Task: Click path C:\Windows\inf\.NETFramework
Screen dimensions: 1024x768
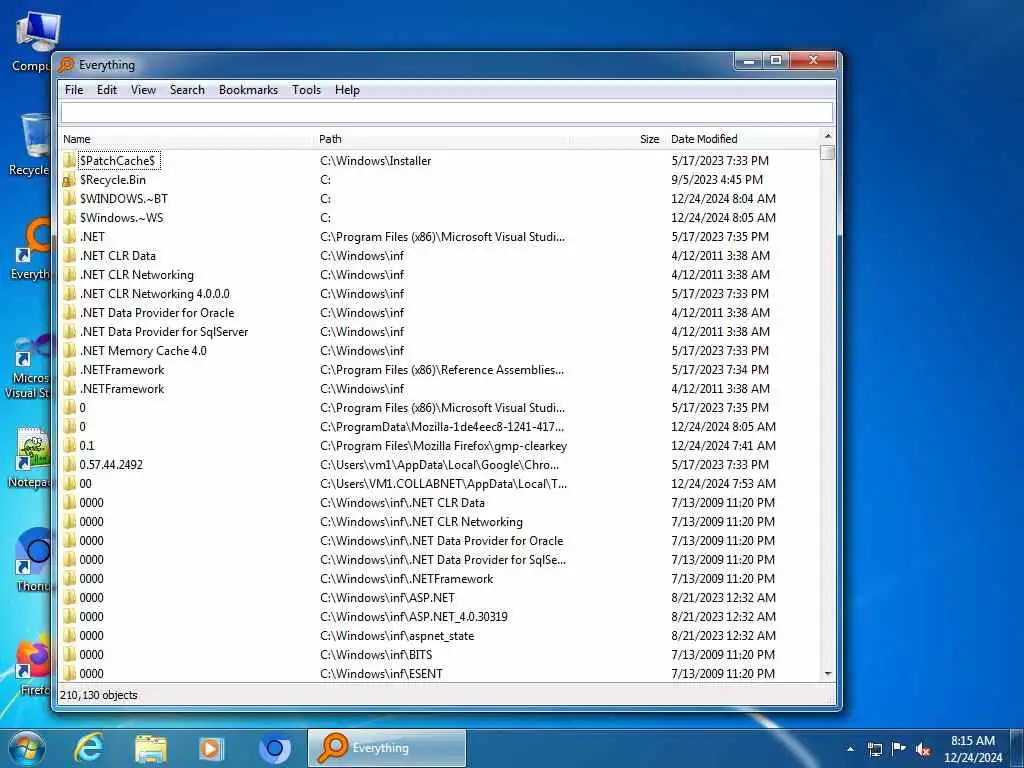Action: tap(407, 579)
